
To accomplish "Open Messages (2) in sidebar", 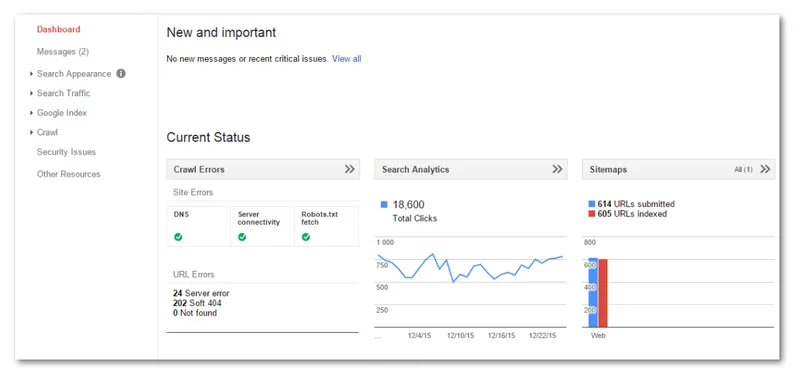I will [x=63, y=52].
